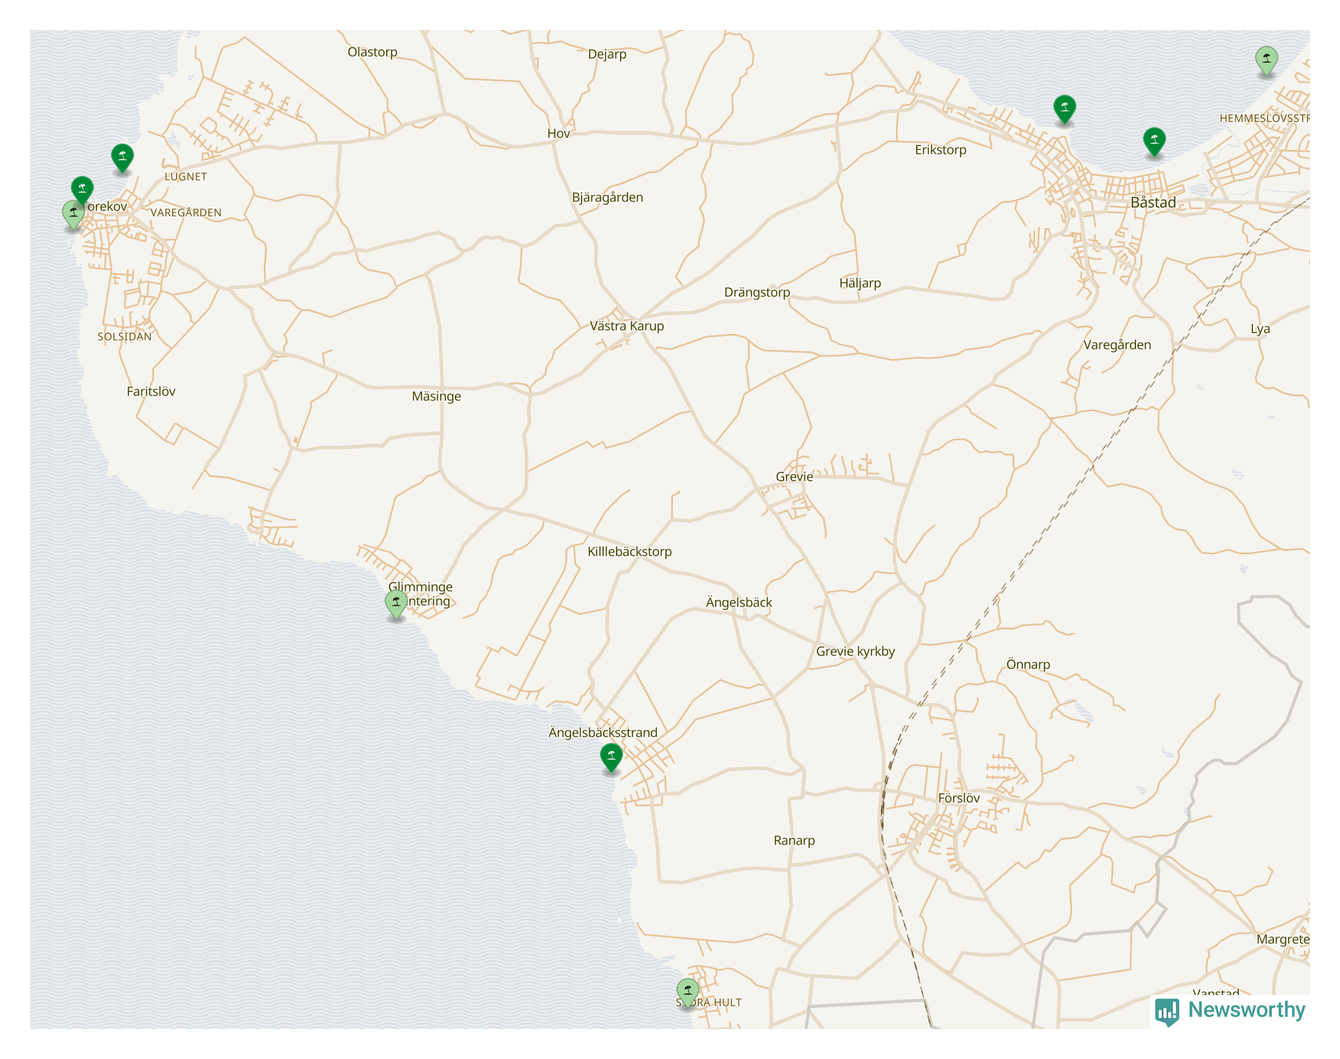Select the beach marker at Ängelsbäcksstrand
This screenshot has height=1059, width=1340.
611,758
